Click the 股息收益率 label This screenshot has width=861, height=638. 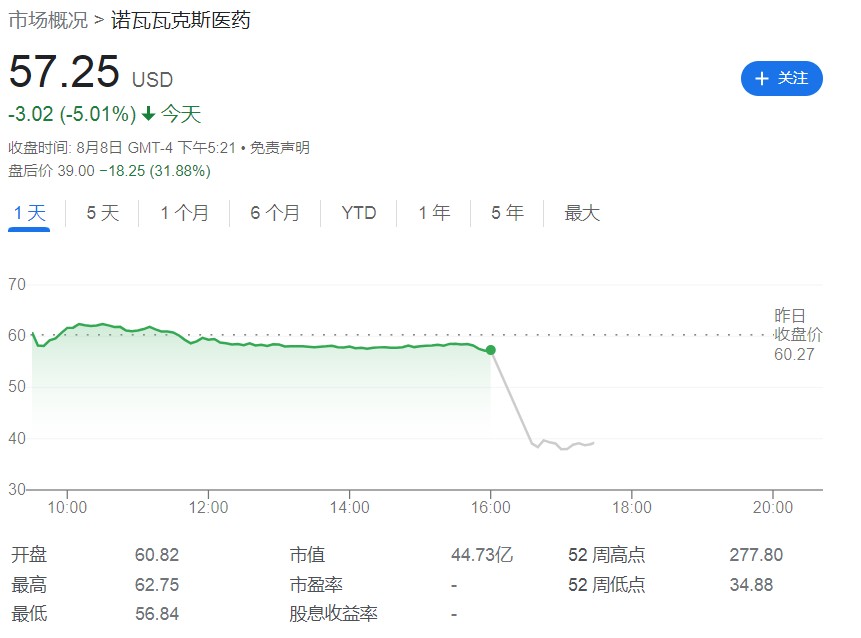click(333, 614)
